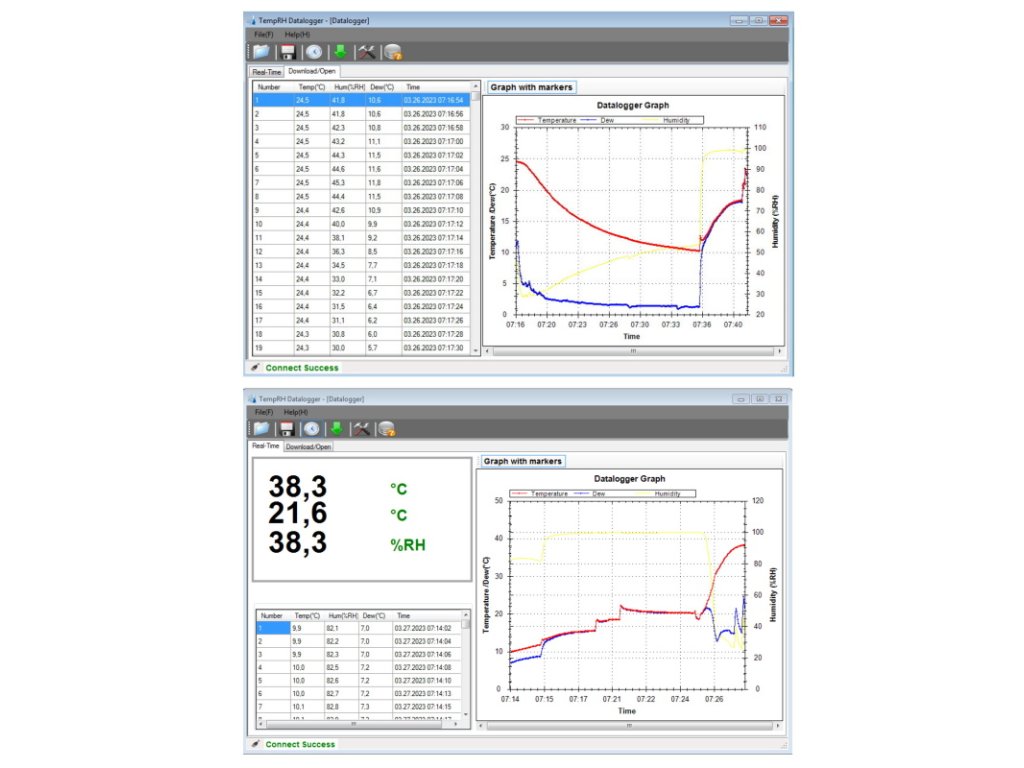Open File(F) menu in bottom window
This screenshot has height=768, width=1024.
264,412
